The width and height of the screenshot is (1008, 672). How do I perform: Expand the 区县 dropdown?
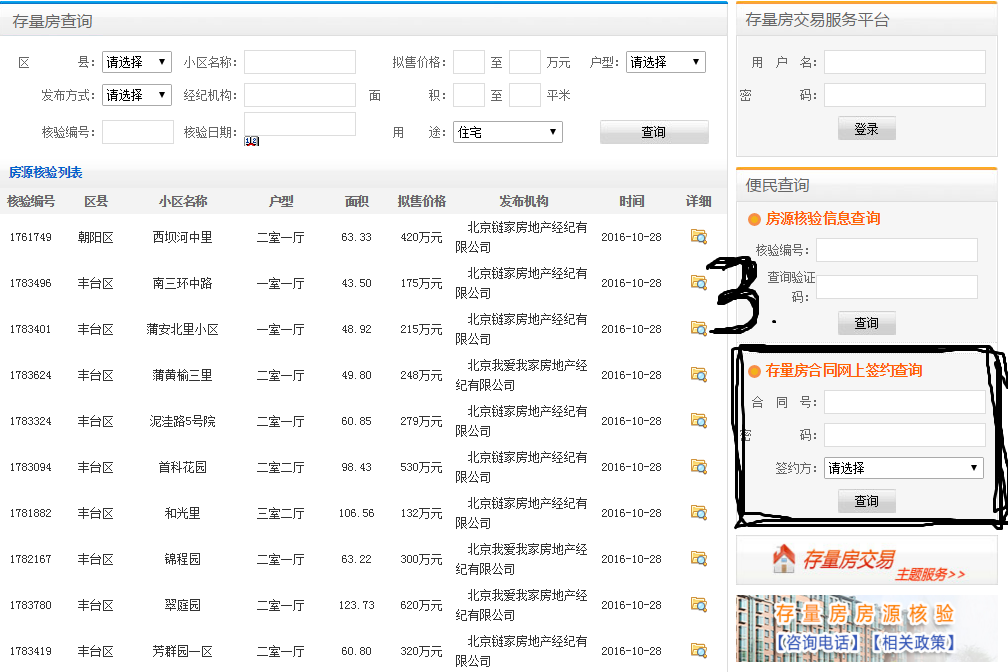[137, 62]
